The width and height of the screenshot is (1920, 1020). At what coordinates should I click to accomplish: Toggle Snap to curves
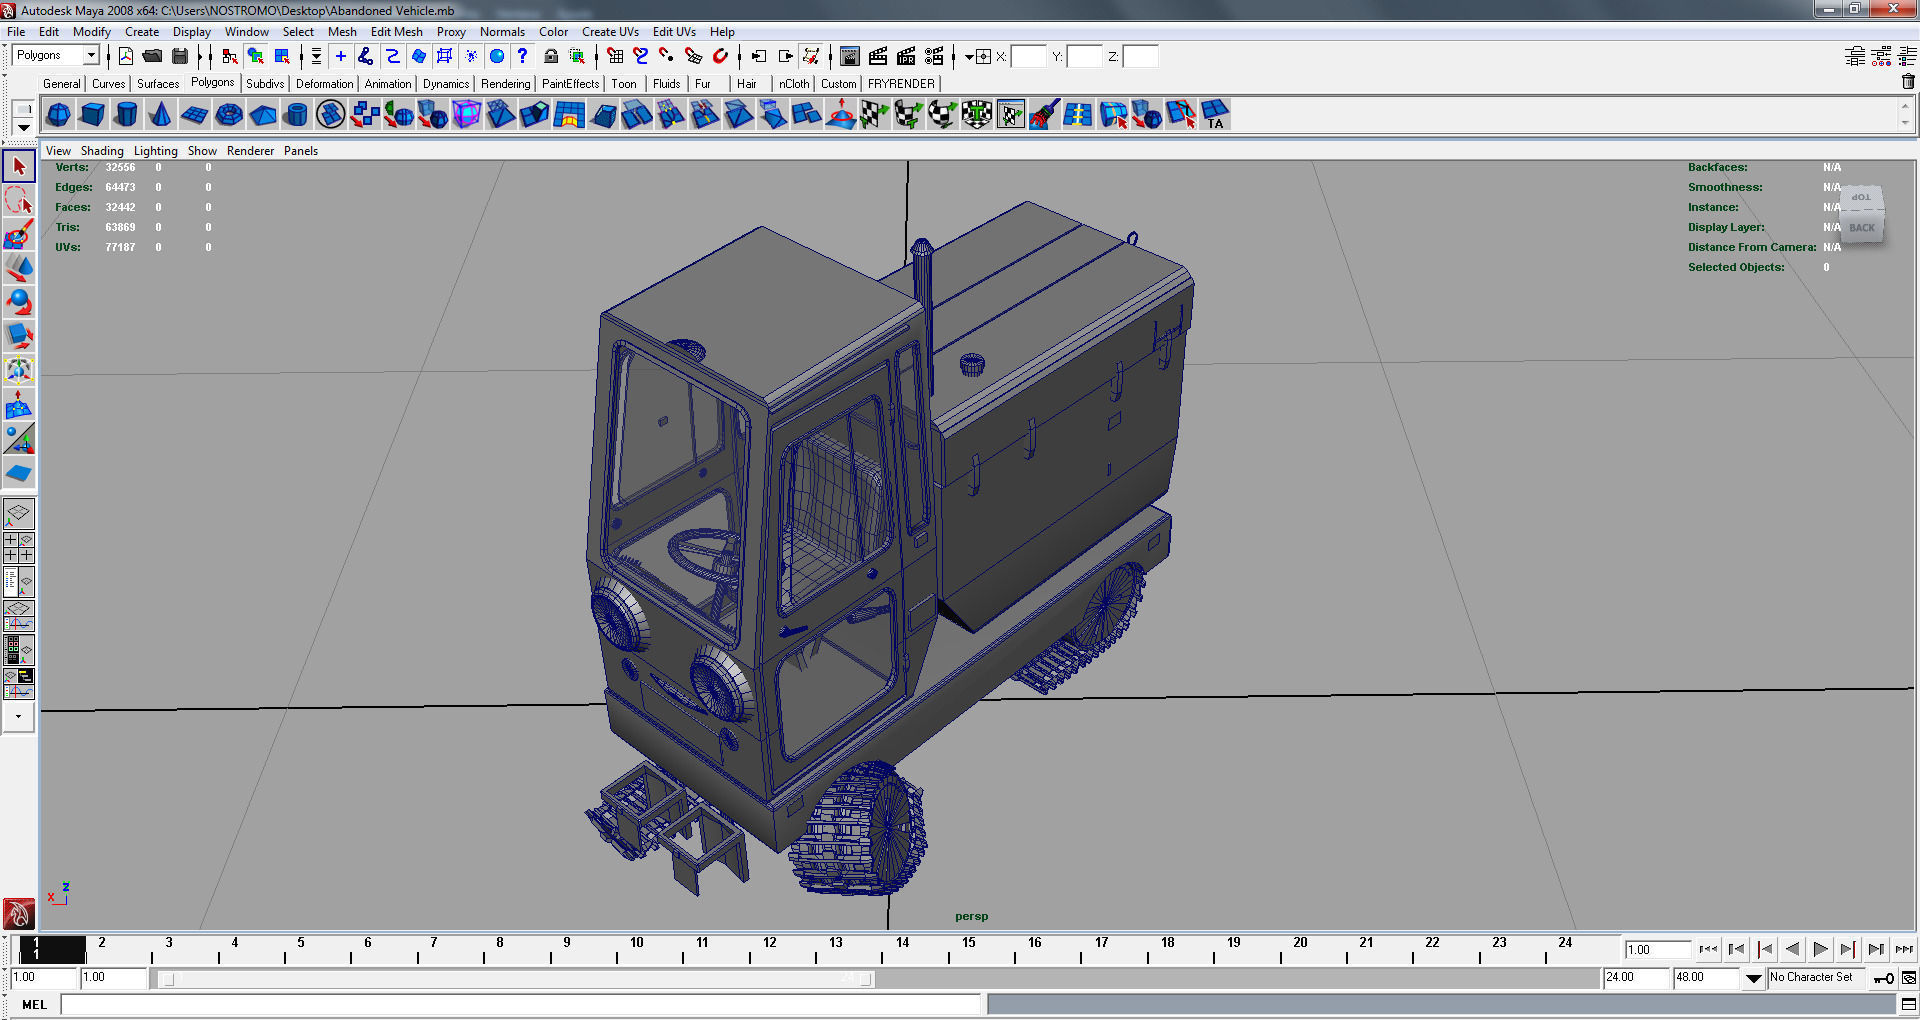[x=641, y=56]
